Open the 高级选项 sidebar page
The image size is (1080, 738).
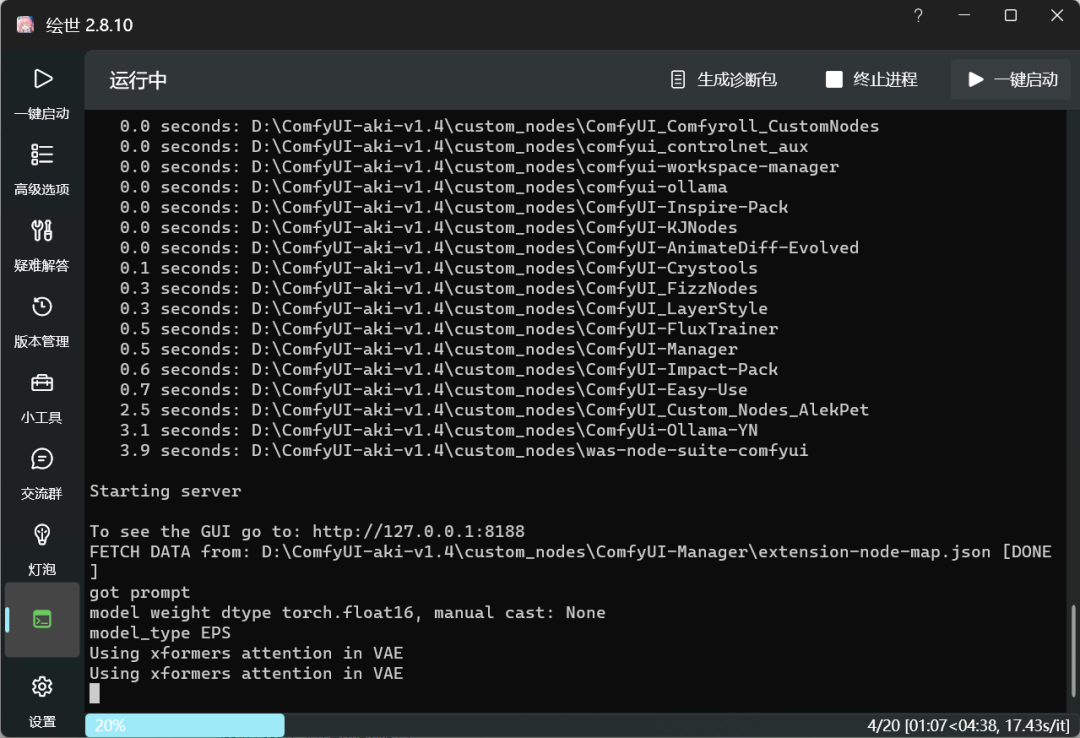(42, 170)
